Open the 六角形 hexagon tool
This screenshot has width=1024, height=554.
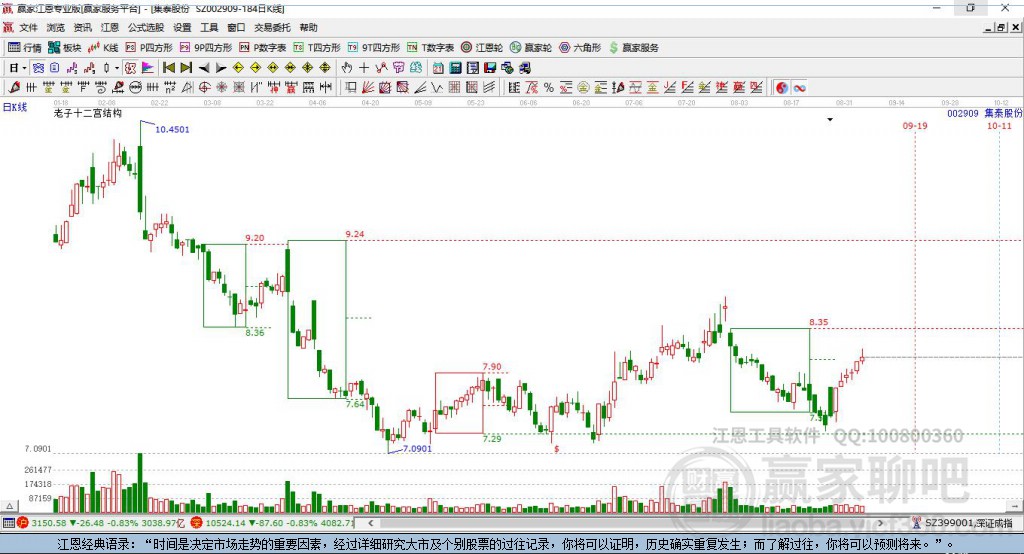pyautogui.click(x=580, y=48)
